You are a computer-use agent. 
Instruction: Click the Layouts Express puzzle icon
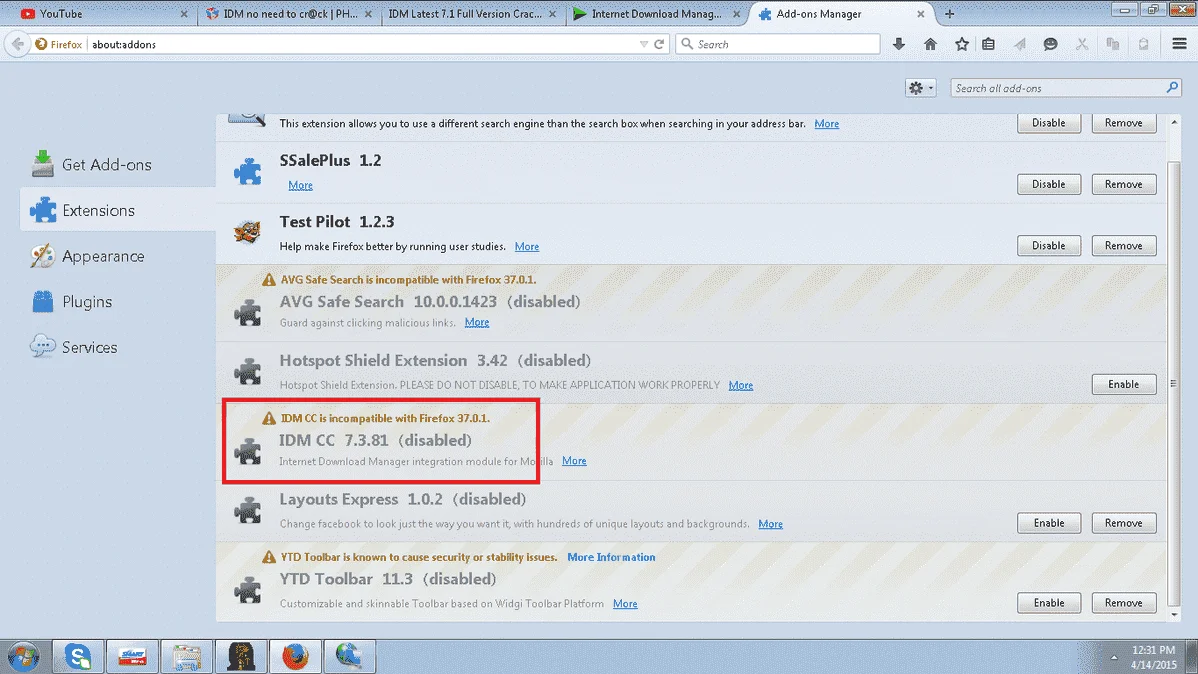click(x=248, y=510)
